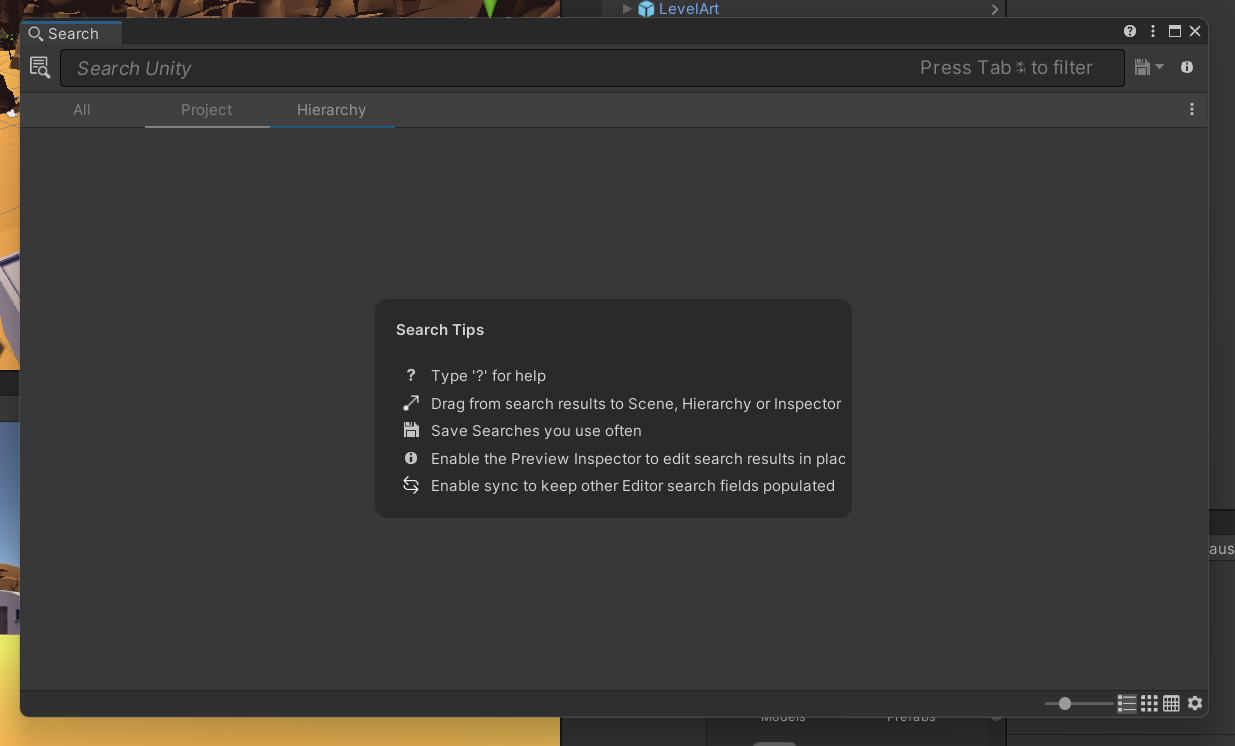Expand the save searches dropdown arrow

click(1160, 67)
